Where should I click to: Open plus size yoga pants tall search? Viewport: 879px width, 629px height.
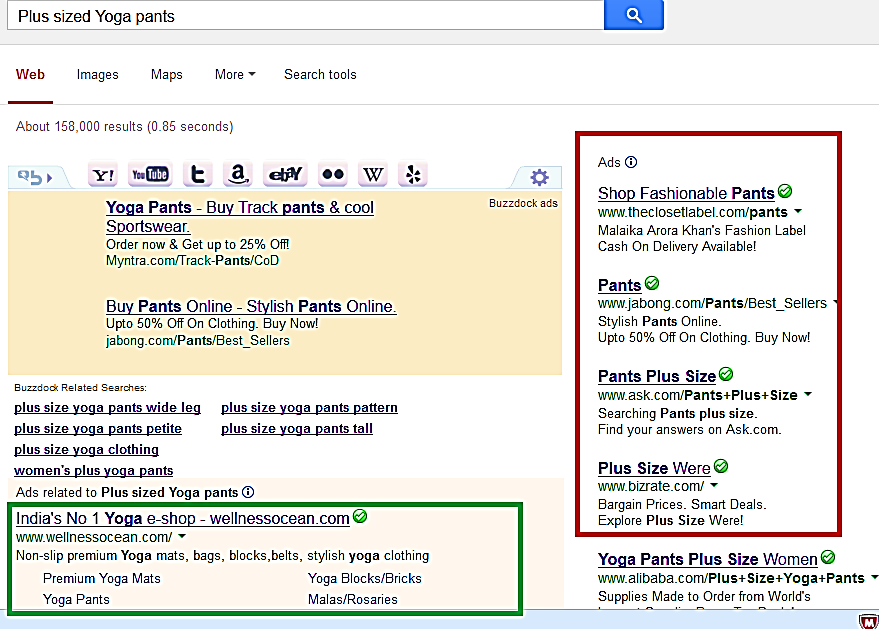coord(297,428)
